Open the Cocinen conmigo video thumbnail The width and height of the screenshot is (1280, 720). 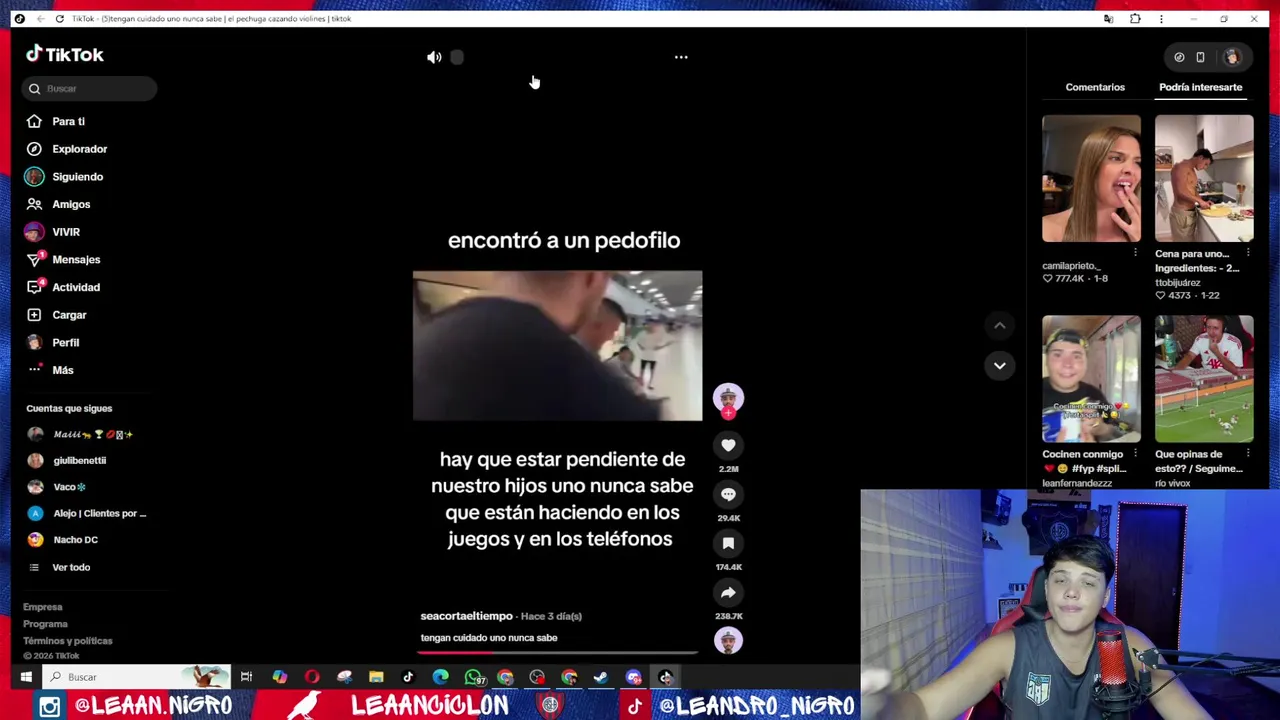[1091, 379]
